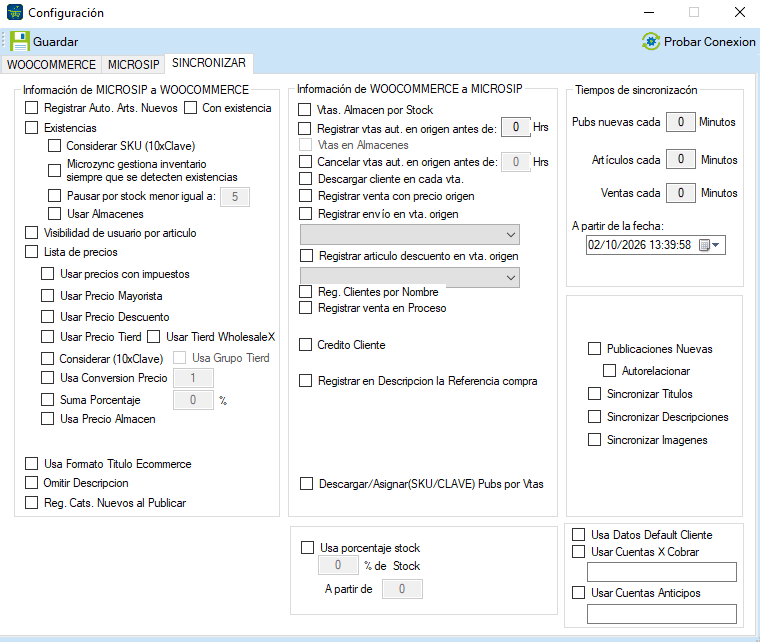Enable Registrar Auto. Arts. Nuevos checkbox

[32, 108]
